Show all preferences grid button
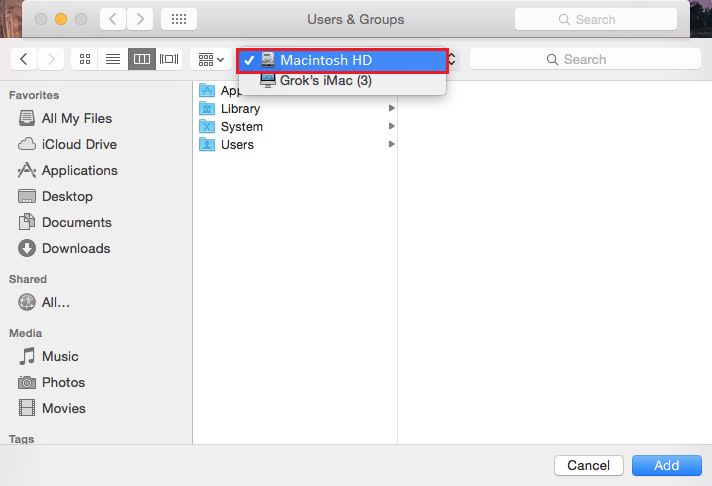Viewport: 712px width, 486px height. [x=179, y=19]
